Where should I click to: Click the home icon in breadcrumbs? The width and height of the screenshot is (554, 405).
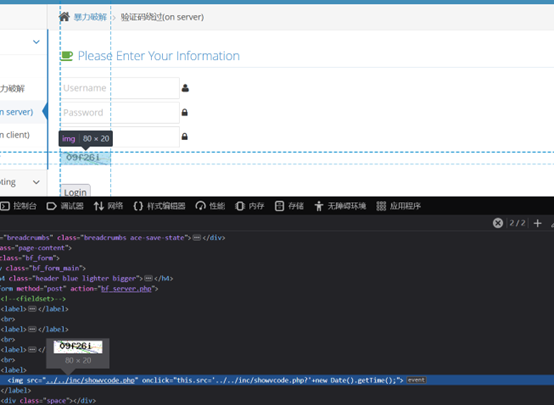(64, 17)
